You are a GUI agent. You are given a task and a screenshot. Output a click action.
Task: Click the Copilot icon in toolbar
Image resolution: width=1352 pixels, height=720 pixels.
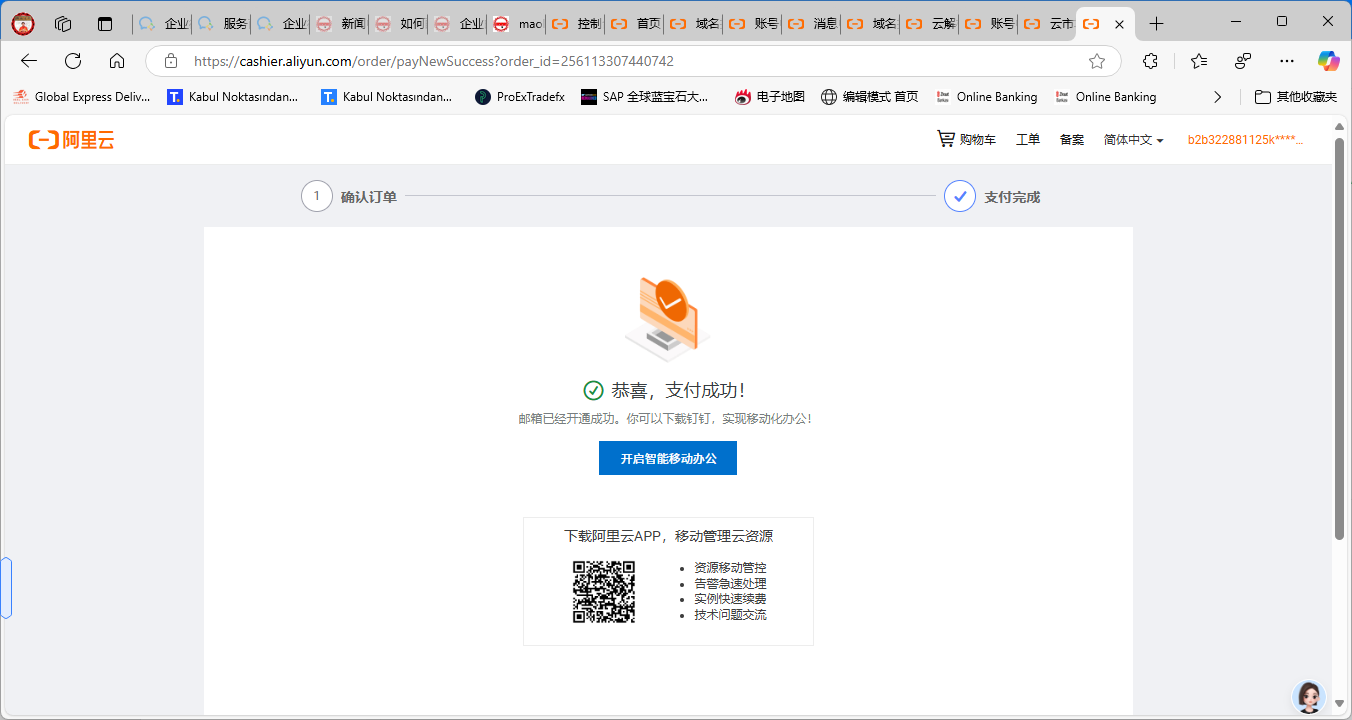coord(1328,61)
